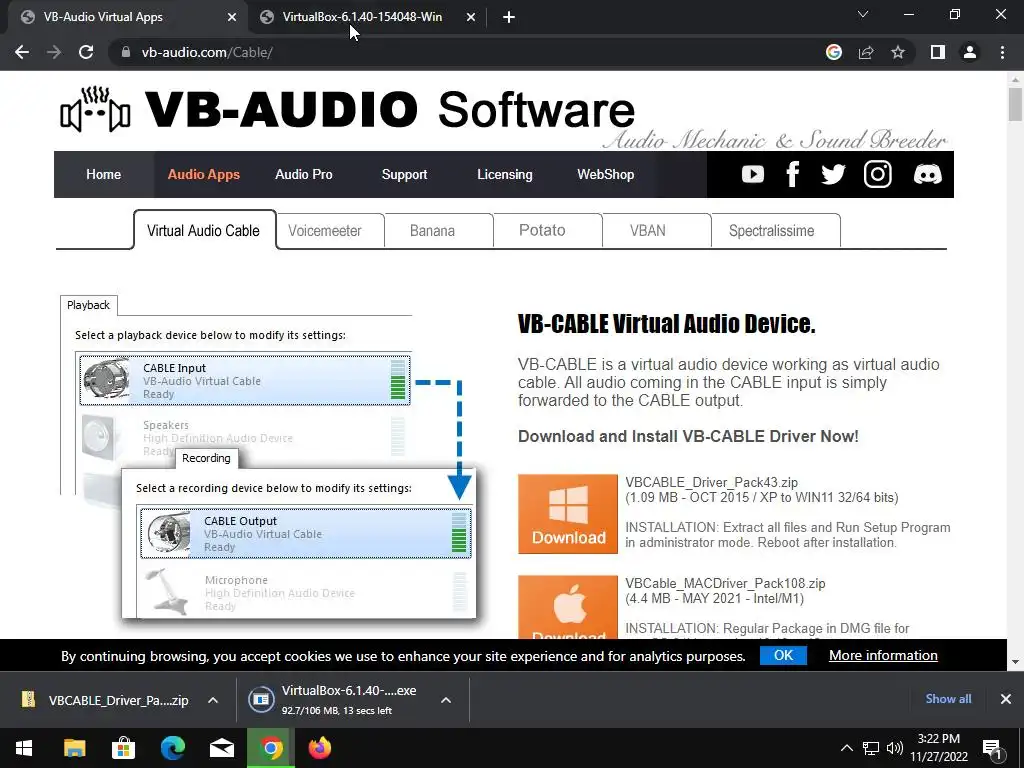Open the VB-Audio Twitter icon
1024x768 pixels.
[833, 174]
